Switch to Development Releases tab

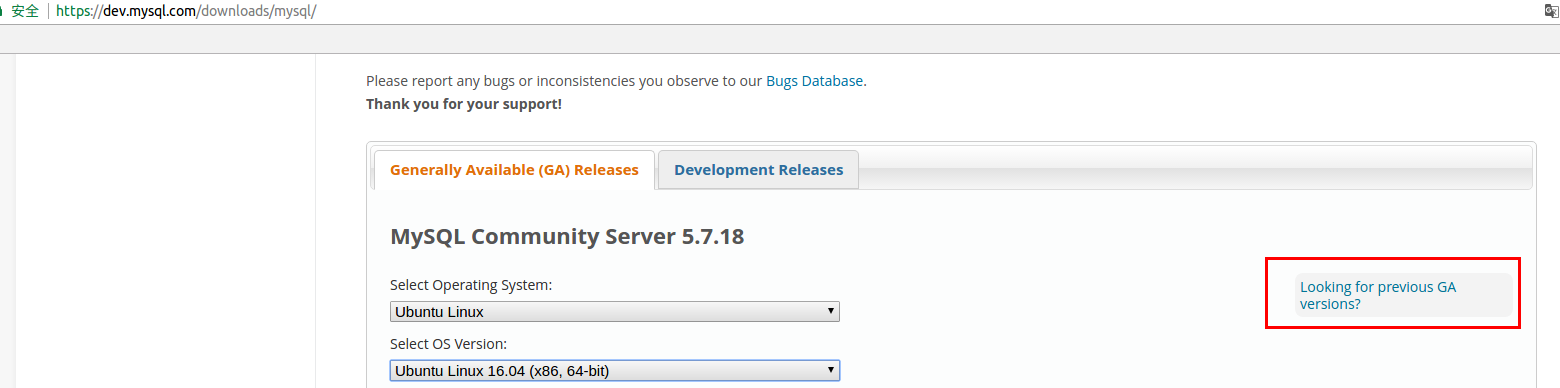coord(758,170)
